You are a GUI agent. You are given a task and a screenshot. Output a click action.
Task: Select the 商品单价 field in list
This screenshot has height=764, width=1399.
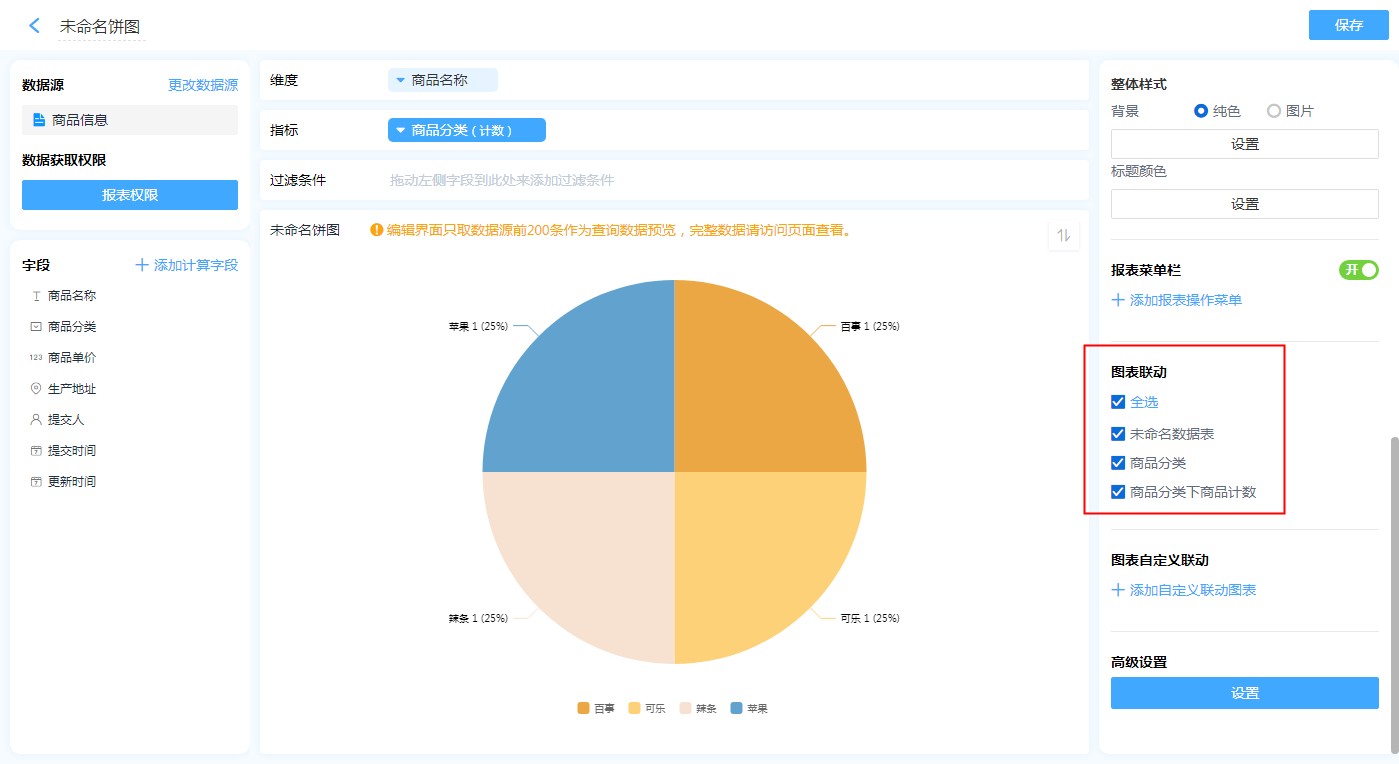[72, 358]
